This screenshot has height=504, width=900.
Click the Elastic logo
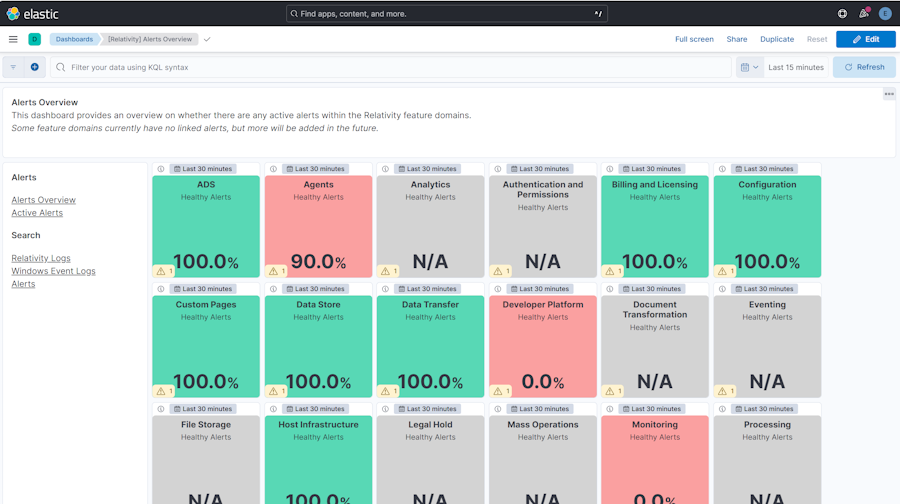pyautogui.click(x=33, y=13)
